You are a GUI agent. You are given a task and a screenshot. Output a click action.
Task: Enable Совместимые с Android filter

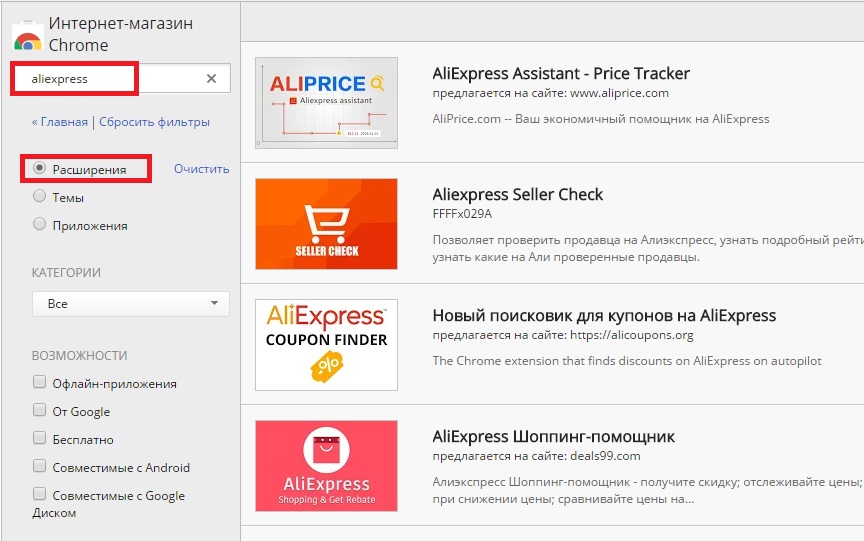[x=40, y=466]
